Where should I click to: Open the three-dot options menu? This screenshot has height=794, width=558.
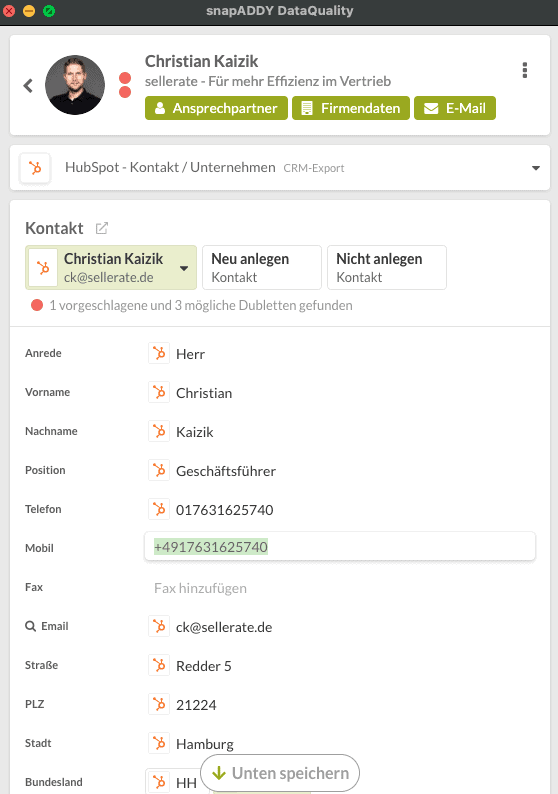[525, 70]
